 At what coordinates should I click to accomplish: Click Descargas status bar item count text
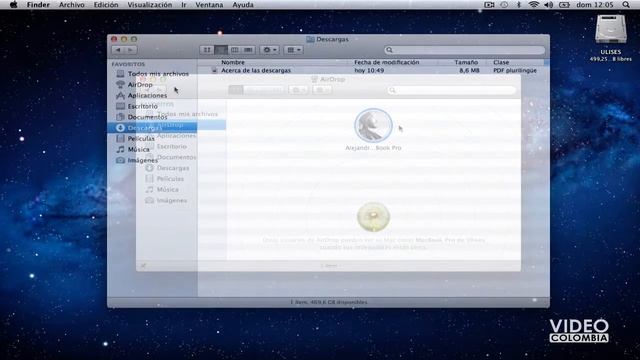point(329,302)
